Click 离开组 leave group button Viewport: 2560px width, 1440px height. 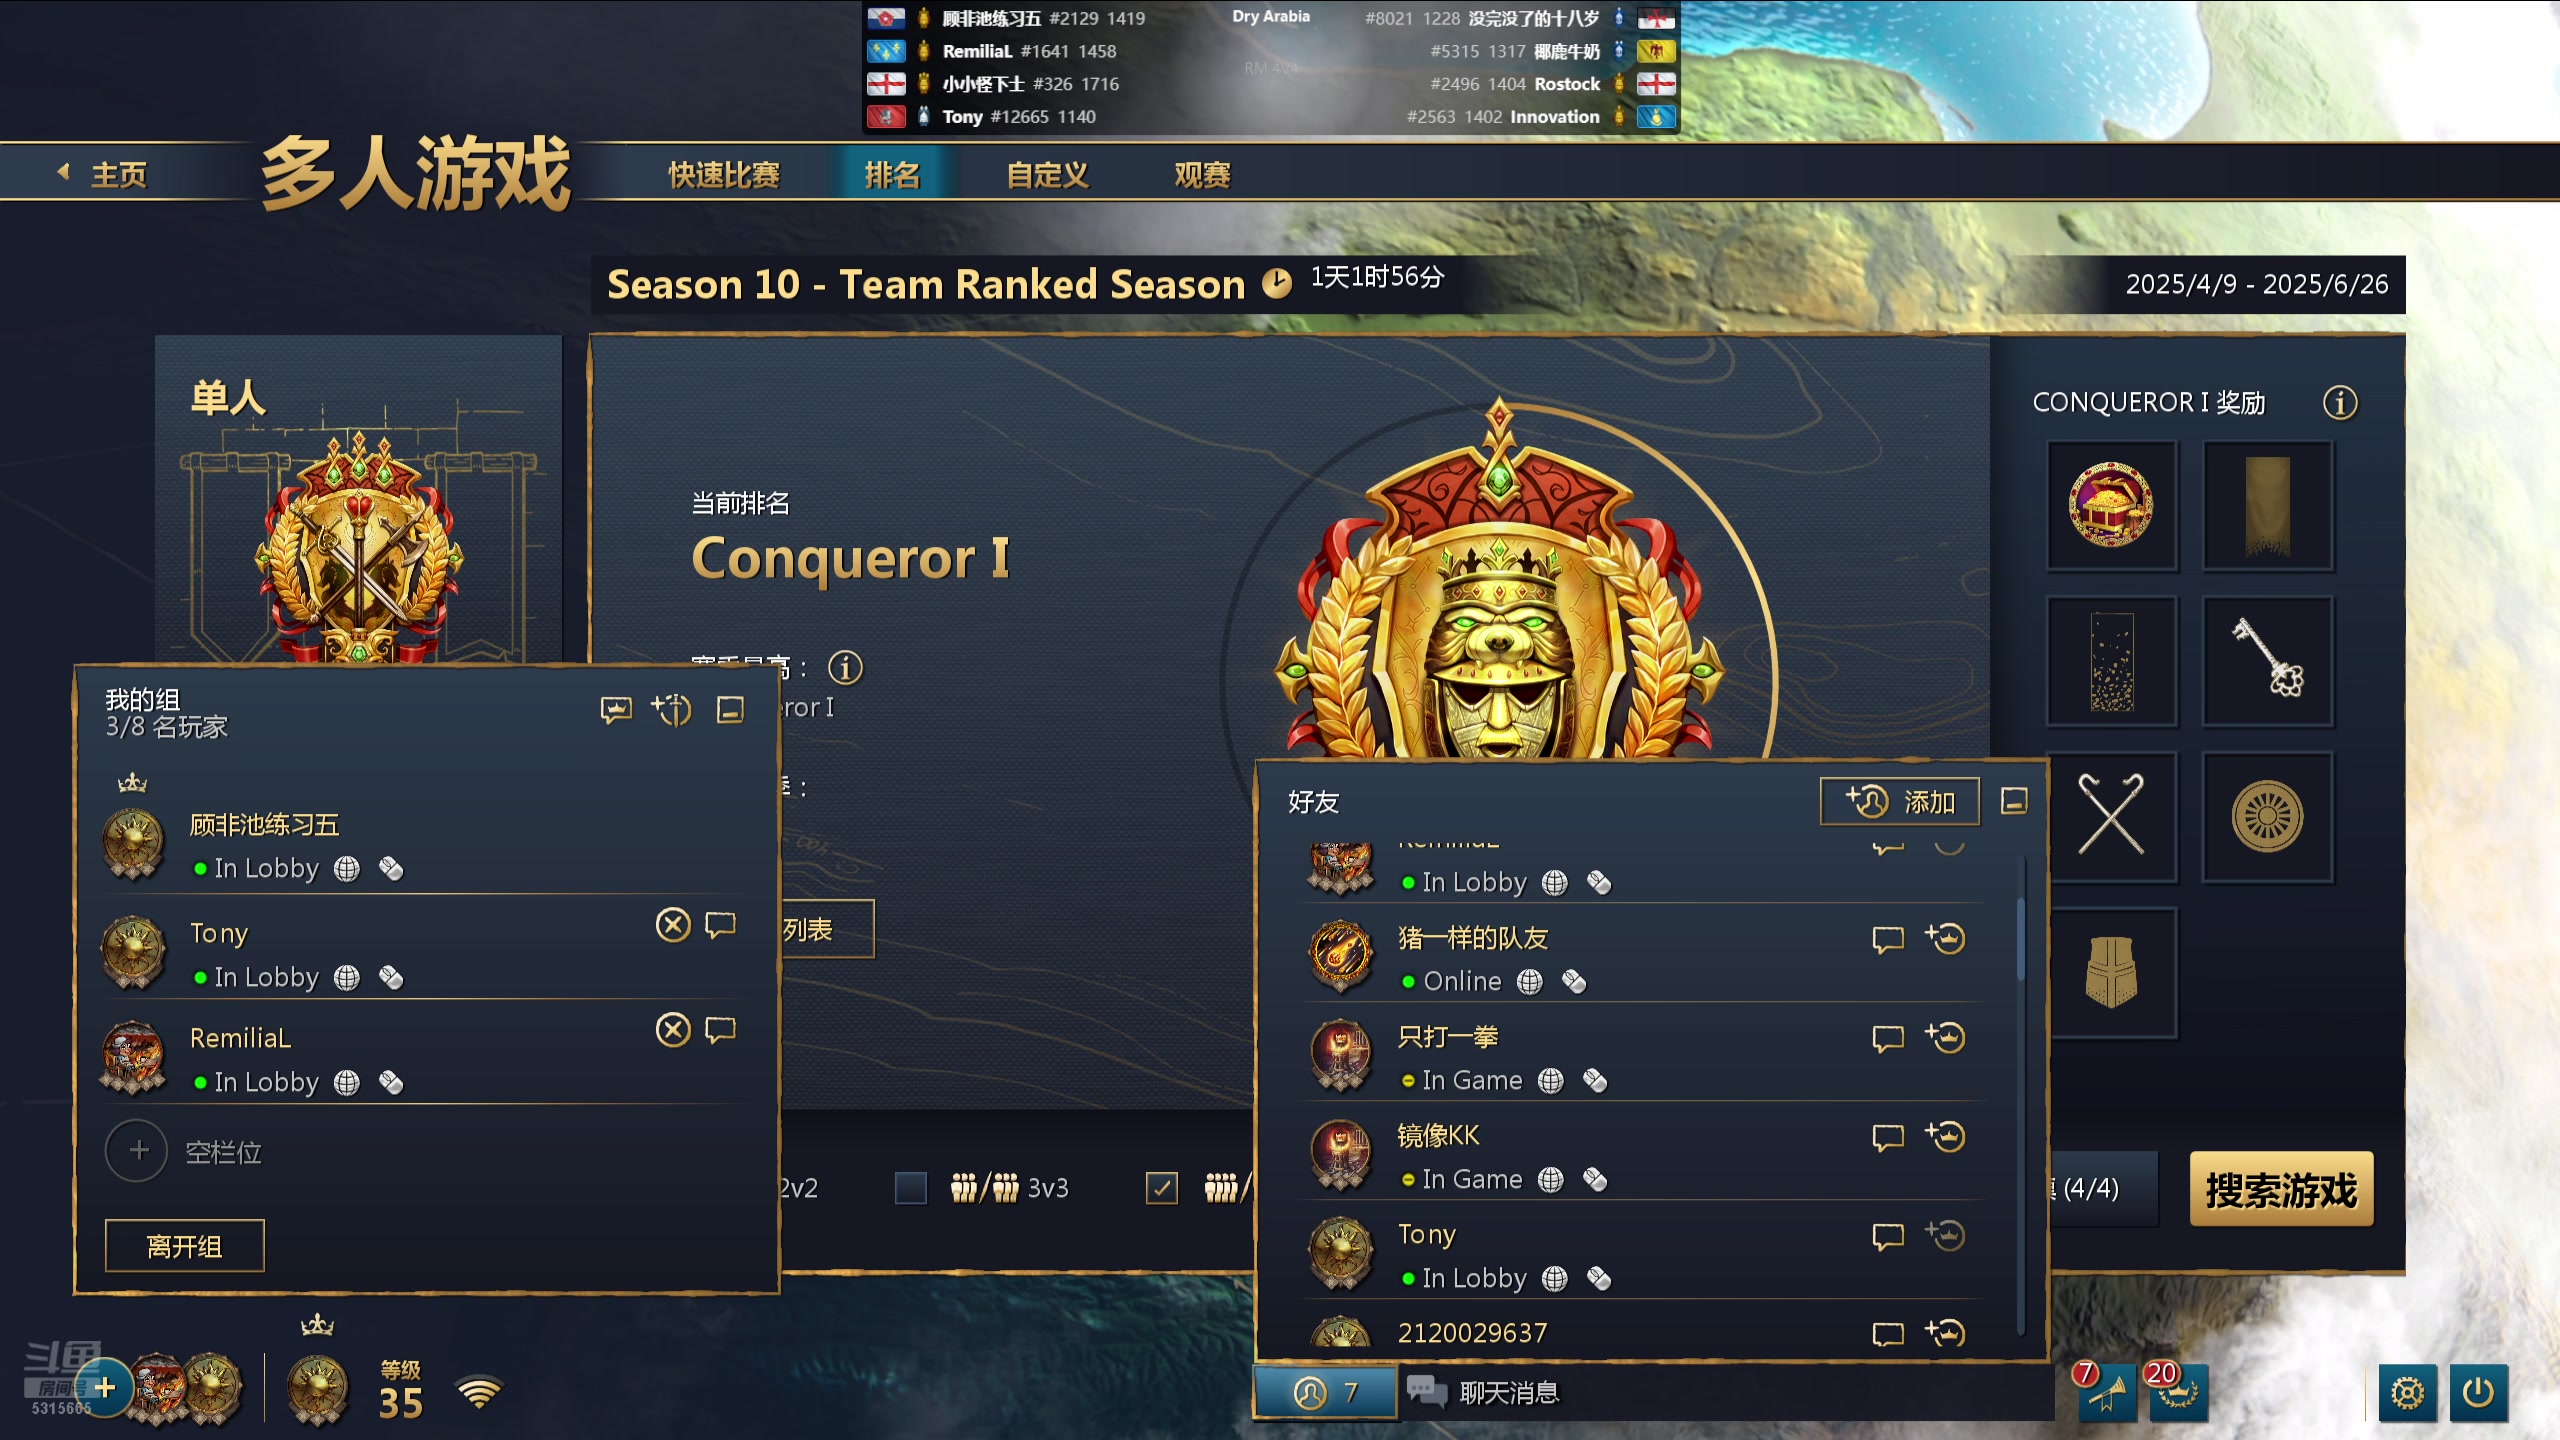pos(185,1246)
